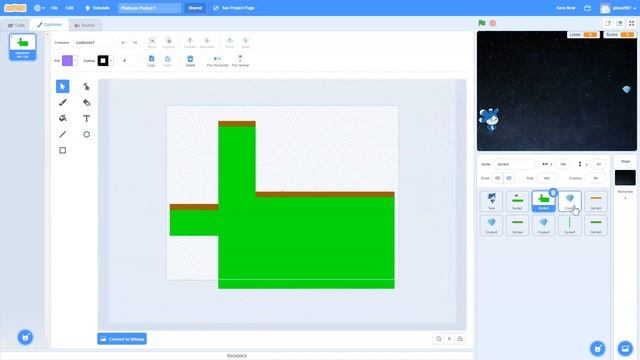Open the Outline color dropdown arrow
Image resolution: width=640 pixels, height=360 pixels.
point(111,61)
